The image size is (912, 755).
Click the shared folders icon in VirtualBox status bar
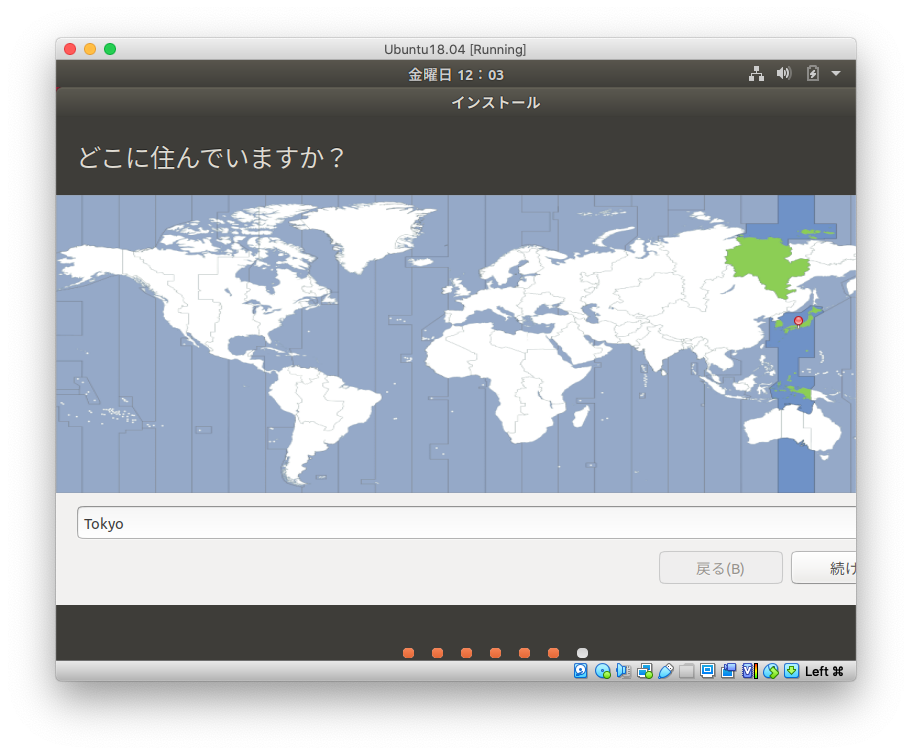687,671
